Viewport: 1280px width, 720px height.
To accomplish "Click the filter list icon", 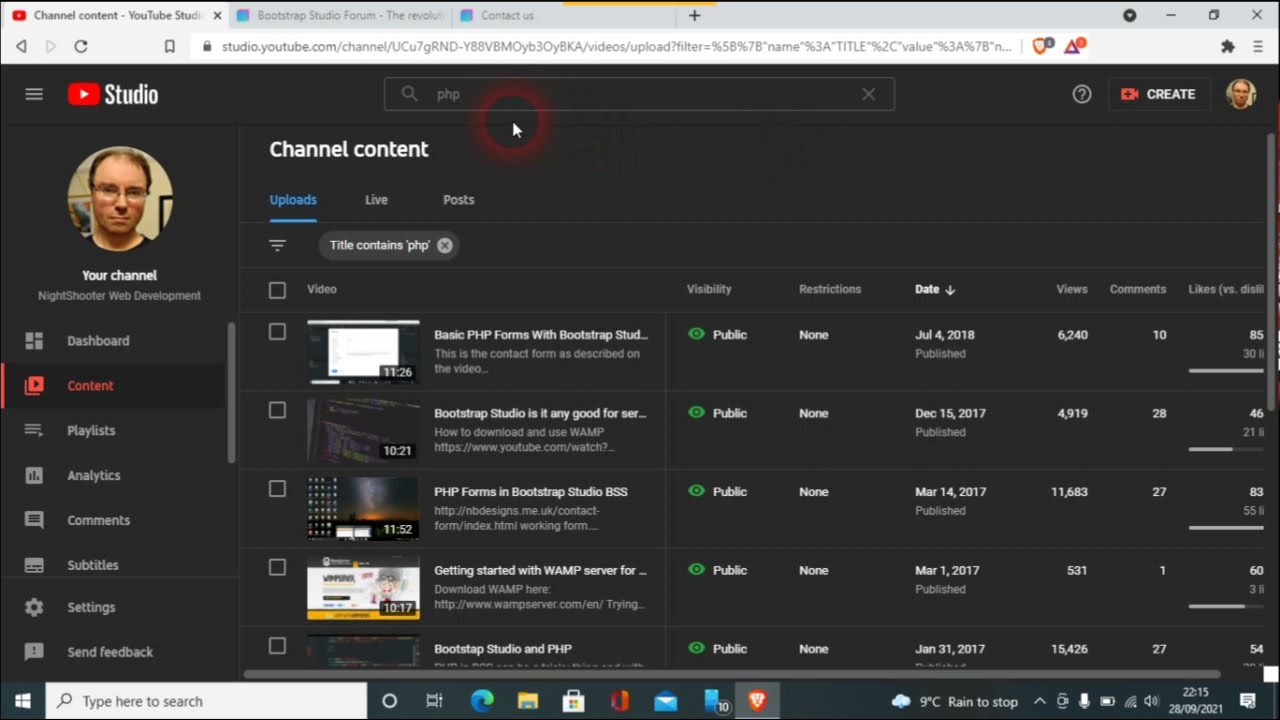I will click(277, 245).
